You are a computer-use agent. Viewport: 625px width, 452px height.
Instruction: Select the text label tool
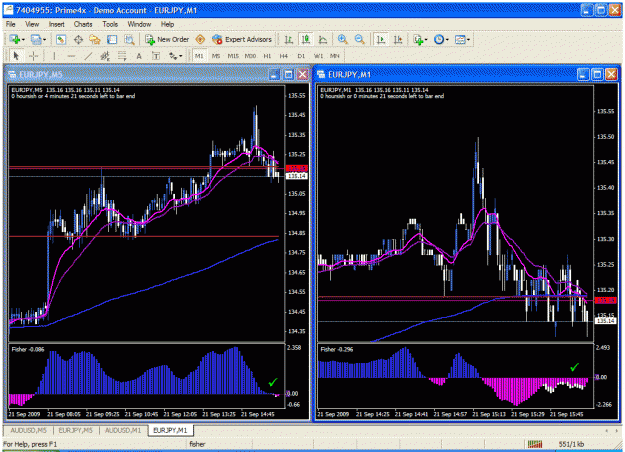pos(156,56)
